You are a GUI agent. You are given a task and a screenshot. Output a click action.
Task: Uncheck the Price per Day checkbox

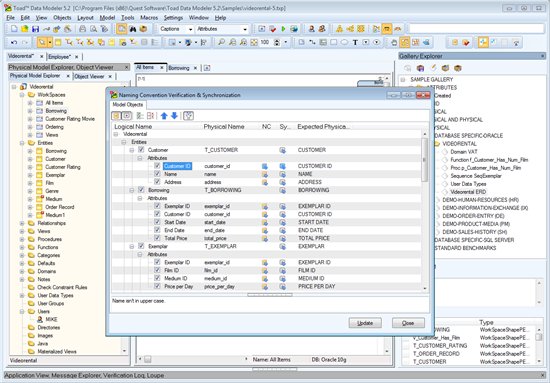coord(157,286)
